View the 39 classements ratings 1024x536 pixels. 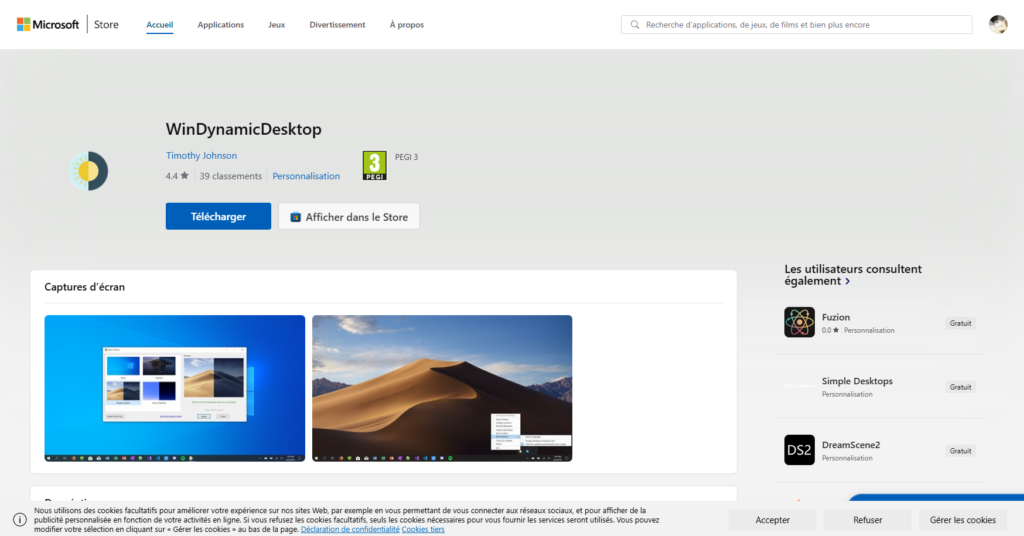click(231, 176)
